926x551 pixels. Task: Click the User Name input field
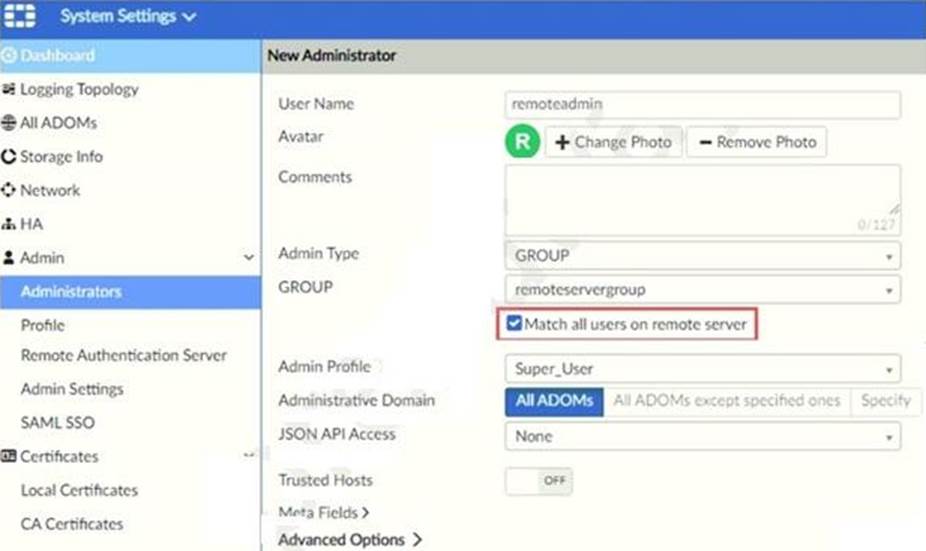[702, 104]
